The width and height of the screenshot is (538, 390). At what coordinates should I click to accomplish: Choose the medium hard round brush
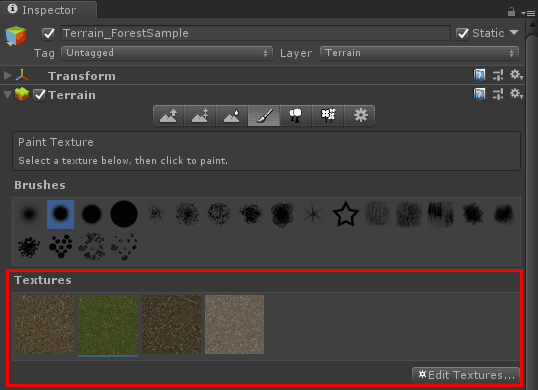click(92, 214)
